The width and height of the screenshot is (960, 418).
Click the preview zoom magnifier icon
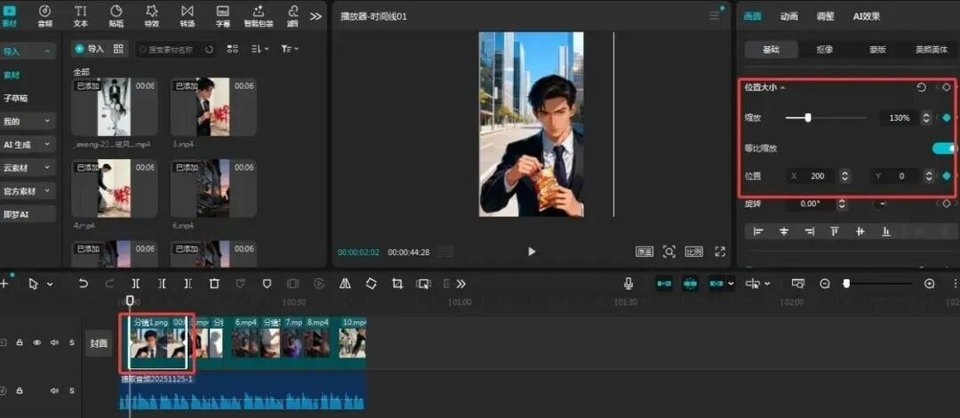click(669, 252)
